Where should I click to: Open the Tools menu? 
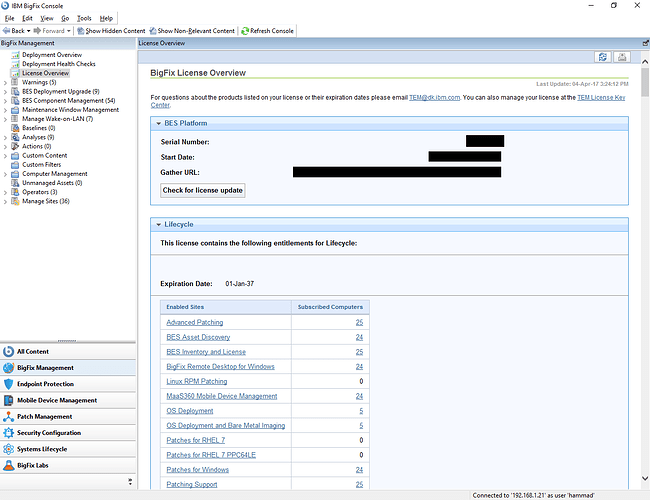pos(84,18)
